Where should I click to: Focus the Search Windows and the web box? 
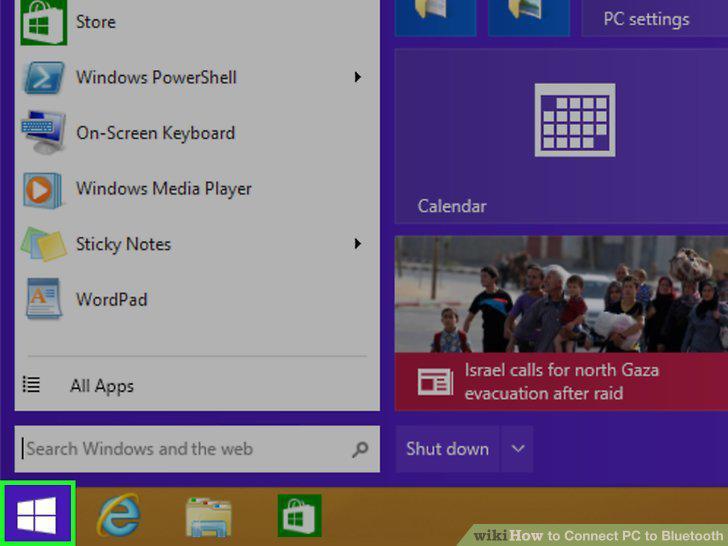(197, 449)
